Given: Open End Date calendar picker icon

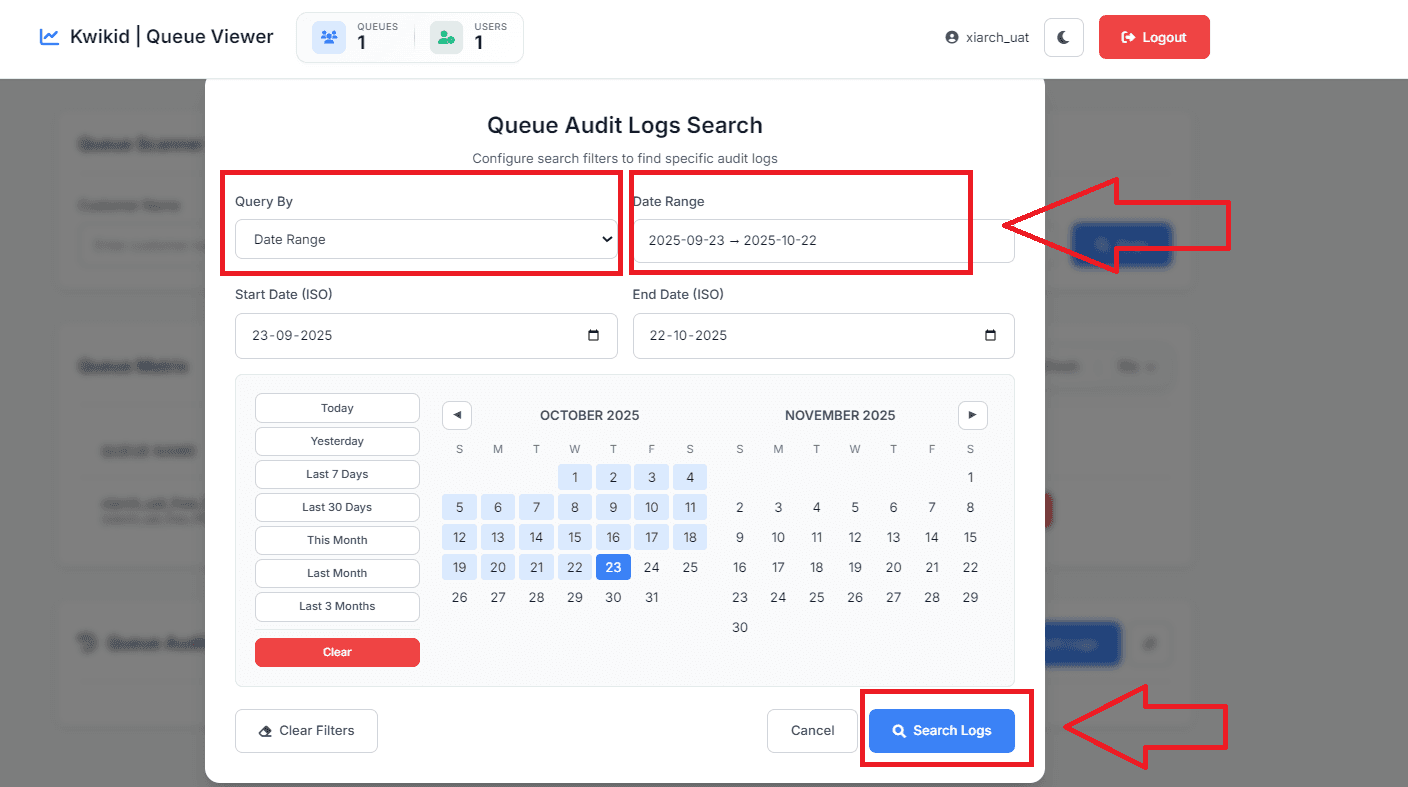Looking at the screenshot, I should point(990,336).
